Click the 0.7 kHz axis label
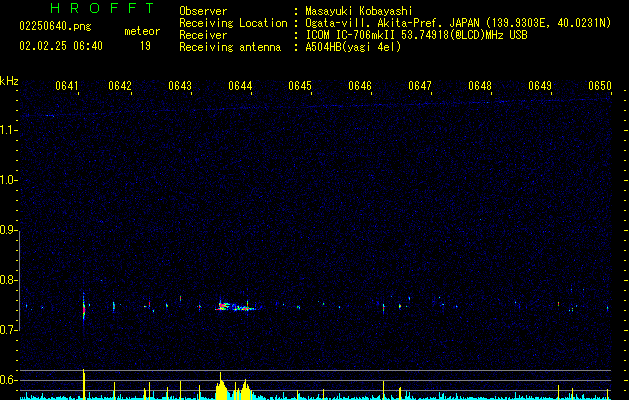Image resolution: width=629 pixels, height=400 pixels. click(x=9, y=330)
